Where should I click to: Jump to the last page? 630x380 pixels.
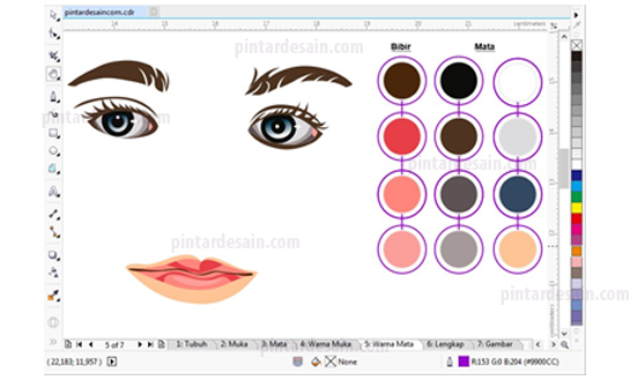[150, 344]
